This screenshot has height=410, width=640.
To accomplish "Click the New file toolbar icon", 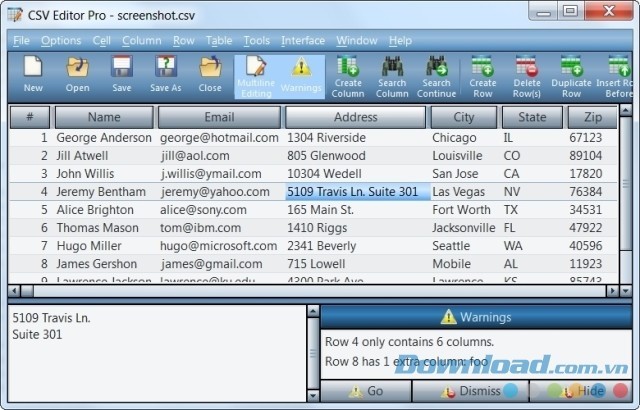I will (33, 75).
